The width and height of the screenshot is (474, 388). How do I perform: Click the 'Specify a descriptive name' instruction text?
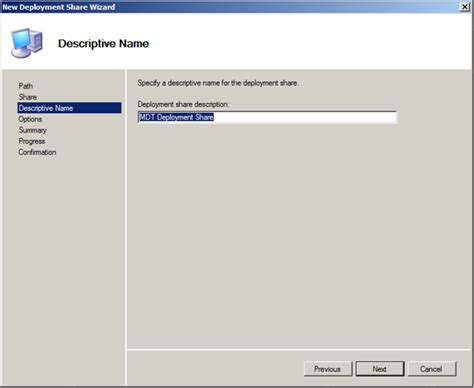218,83
